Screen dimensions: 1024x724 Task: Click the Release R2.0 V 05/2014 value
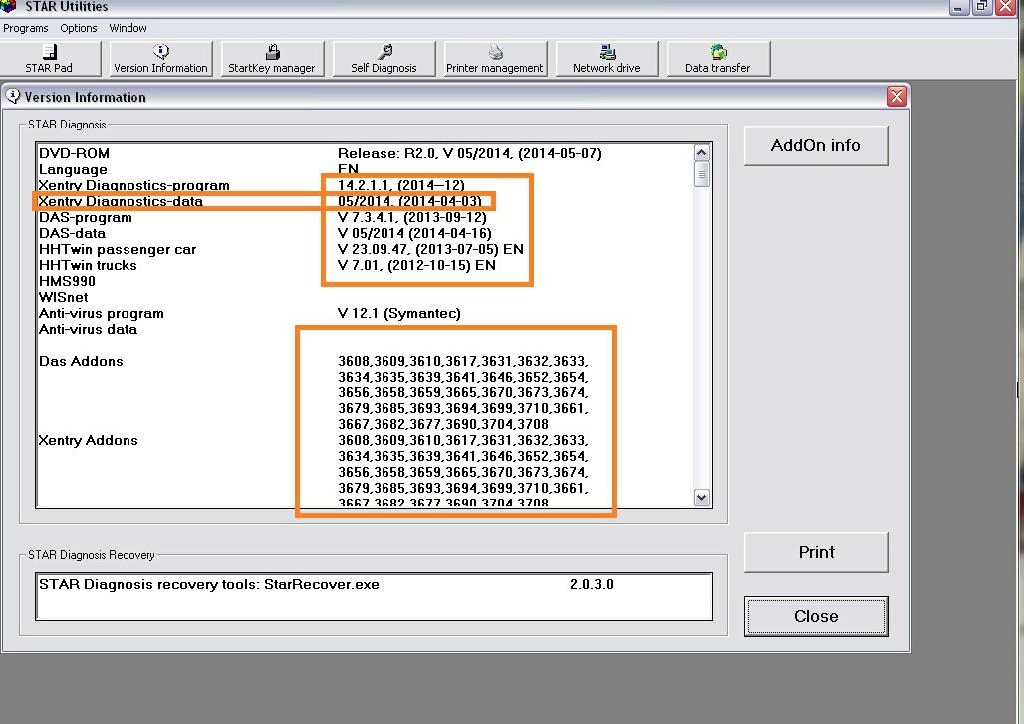(x=470, y=153)
